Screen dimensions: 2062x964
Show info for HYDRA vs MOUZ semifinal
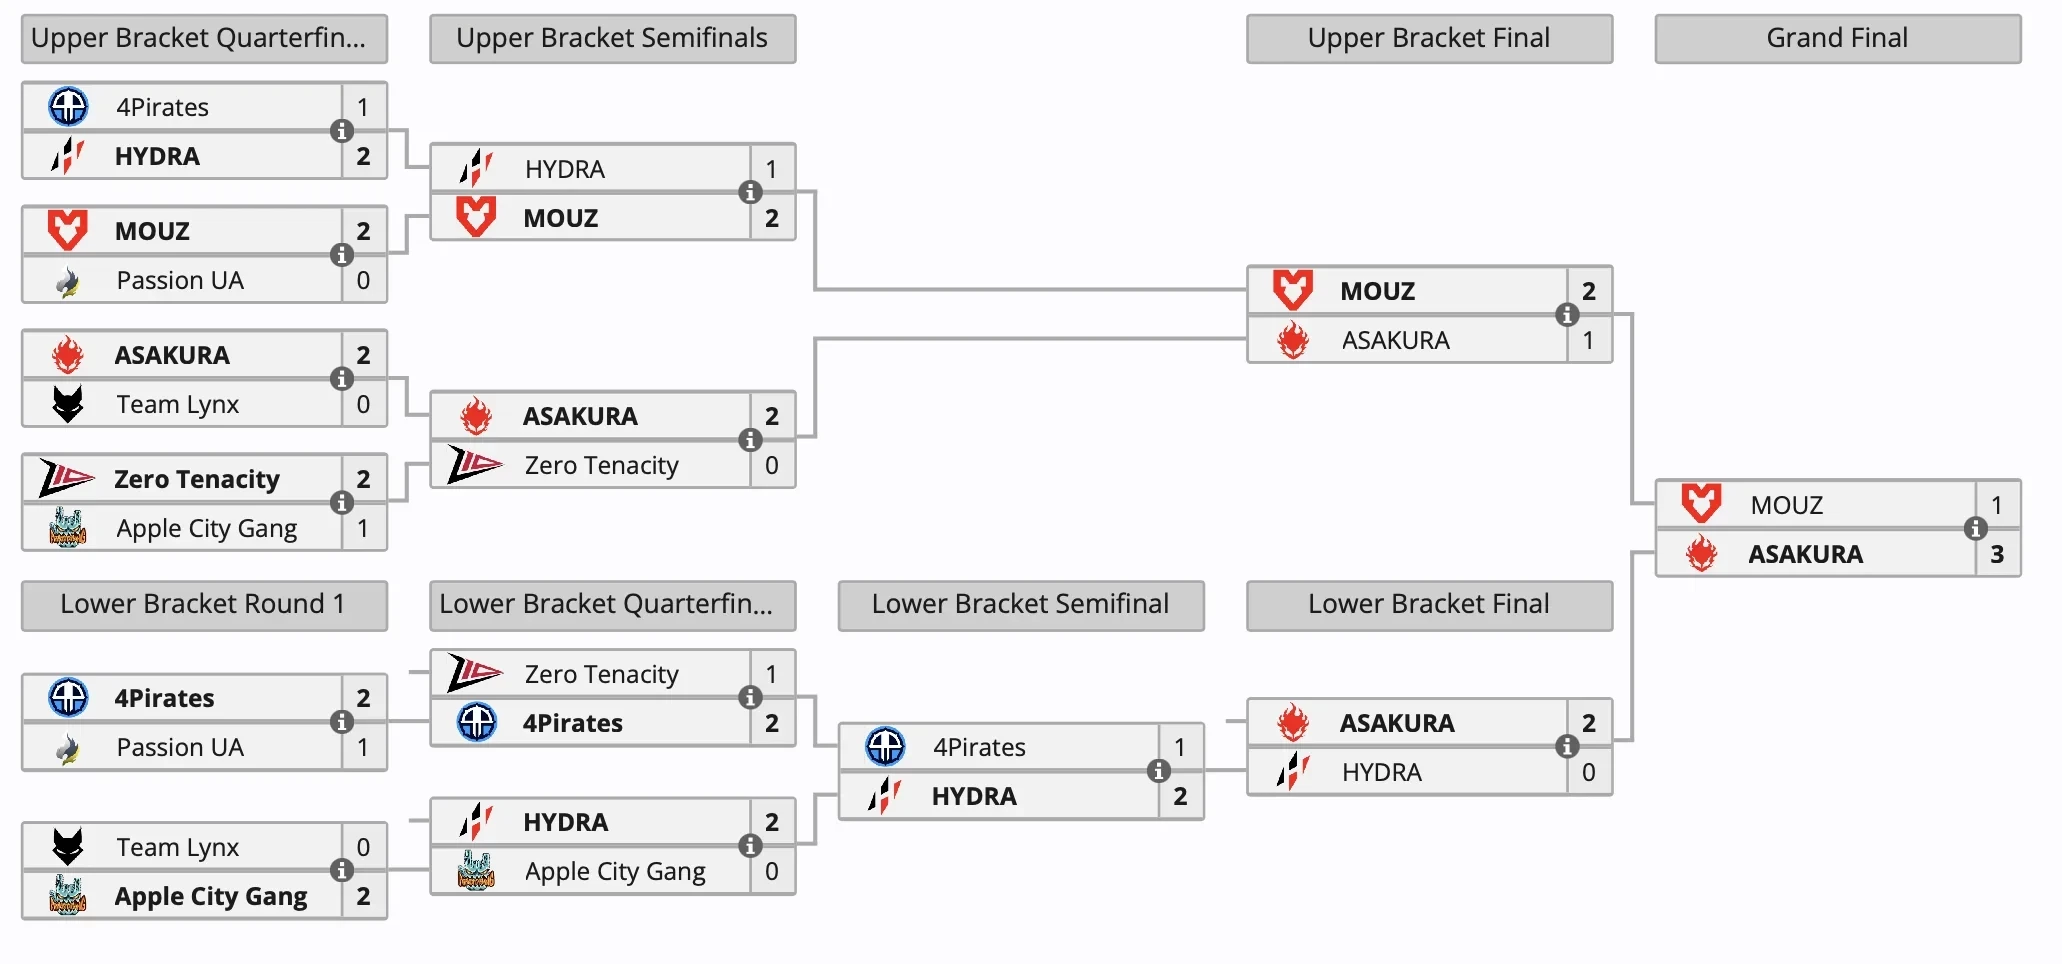point(750,192)
